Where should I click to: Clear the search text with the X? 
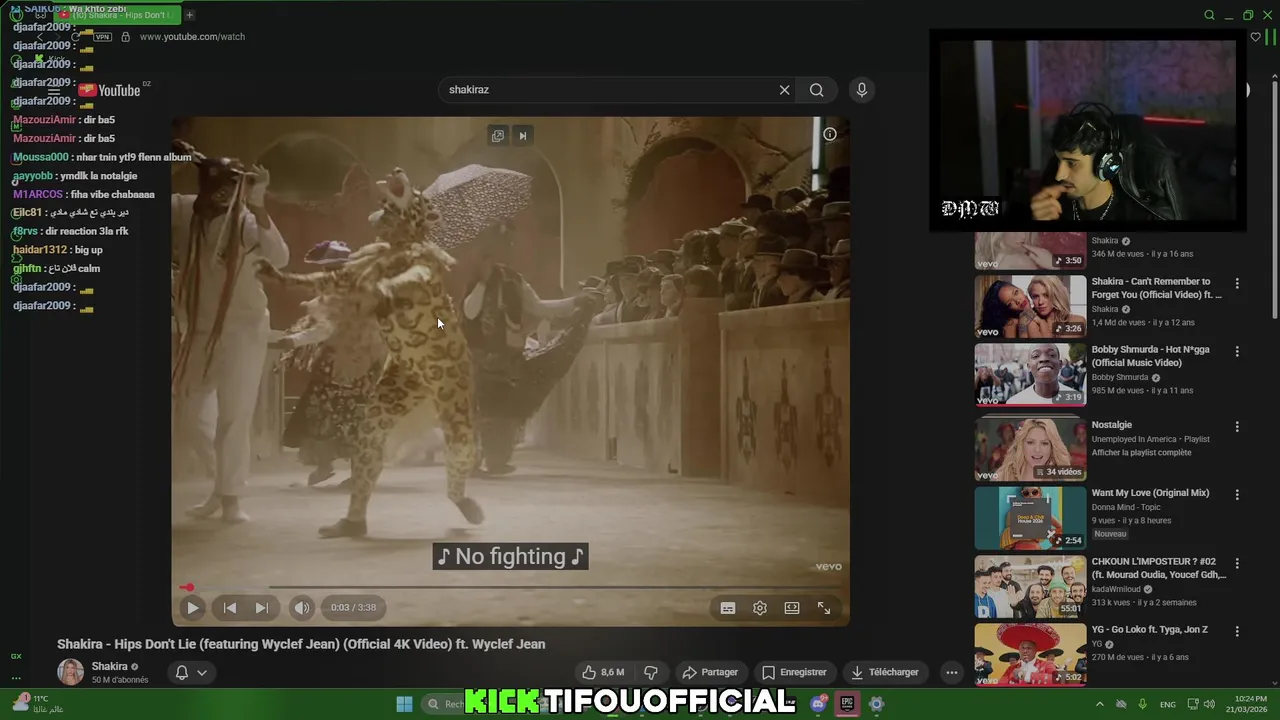coord(785,90)
